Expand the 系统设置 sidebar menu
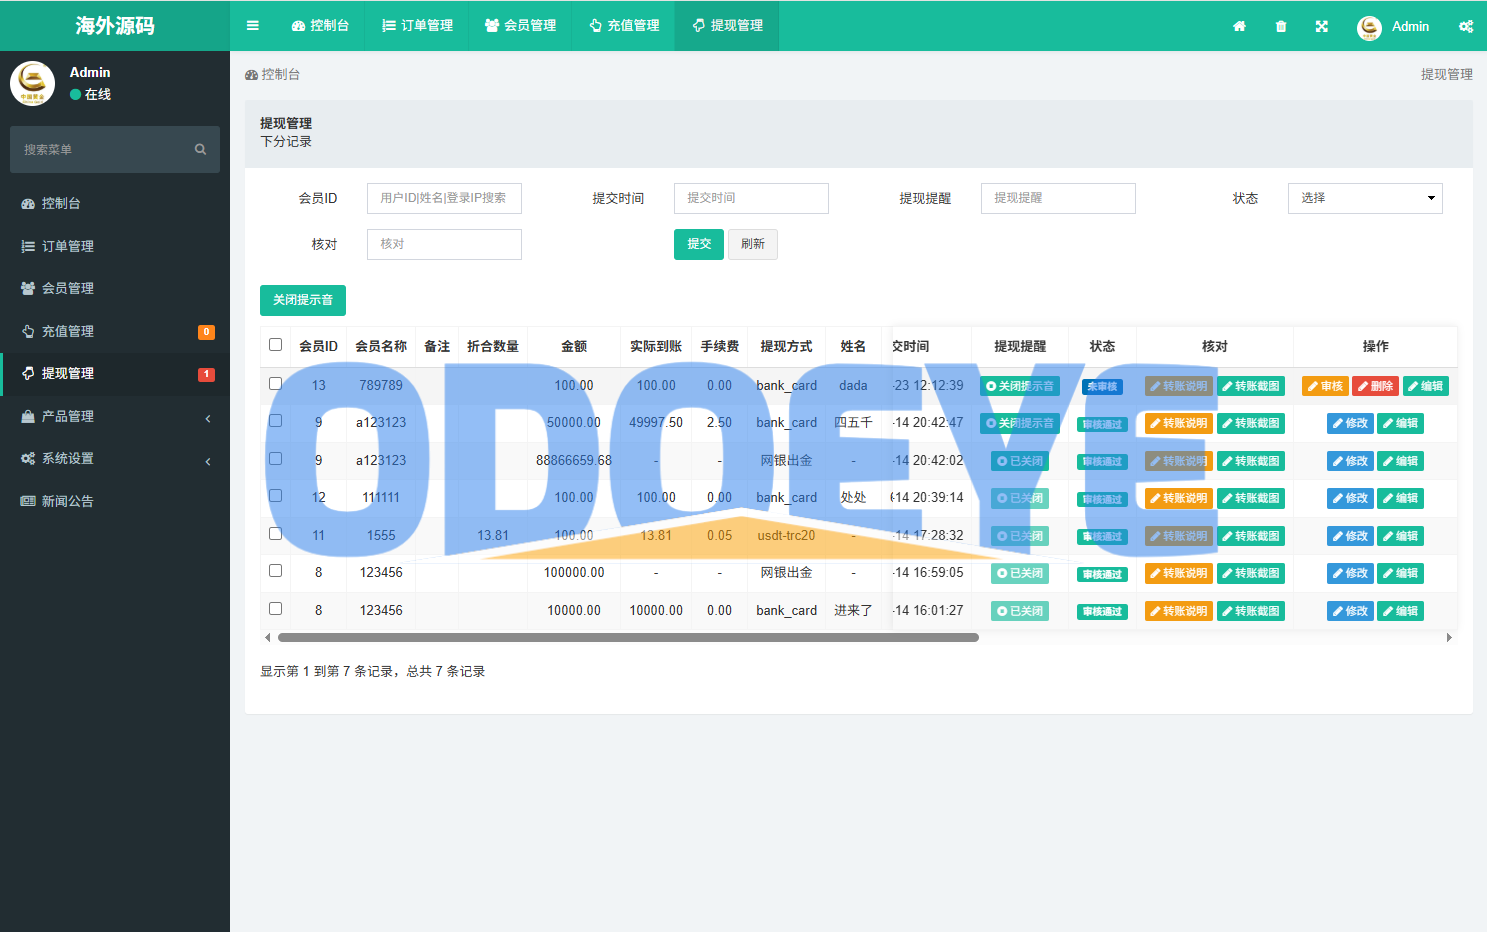Viewport: 1487px width, 932px height. click(115, 459)
